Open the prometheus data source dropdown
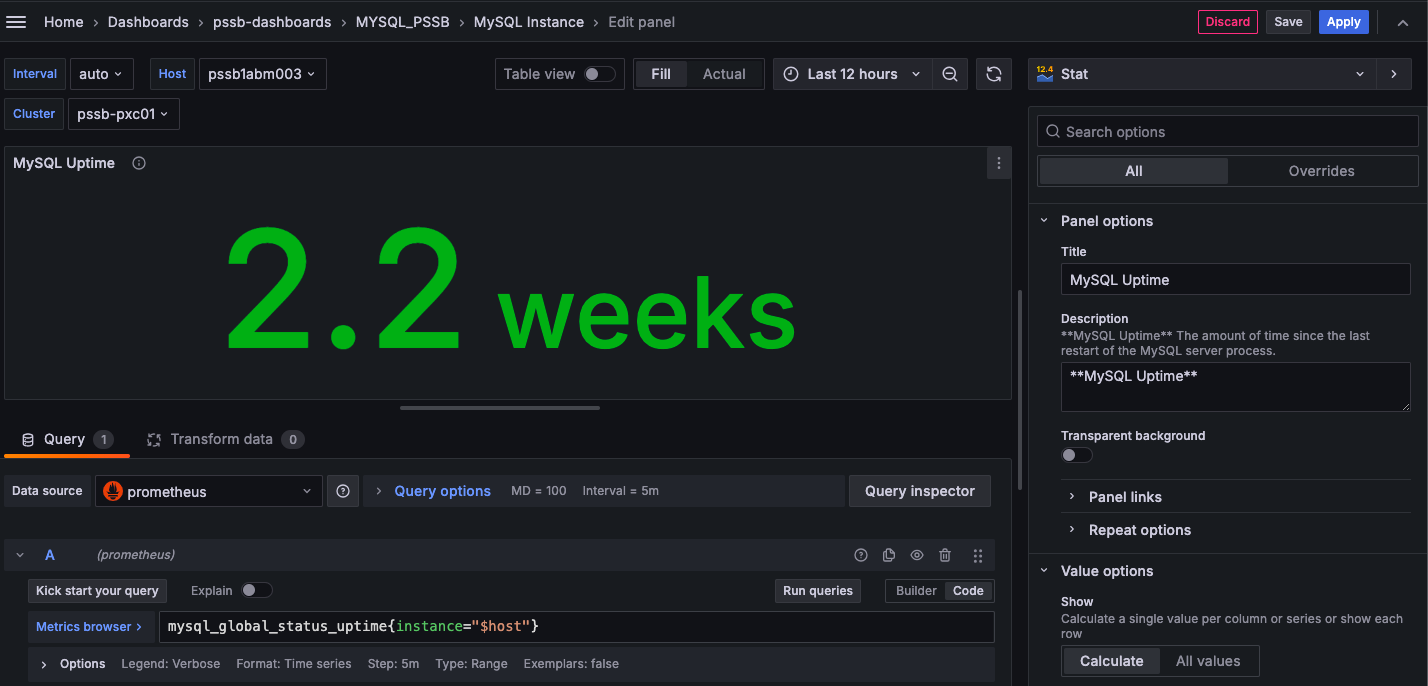1428x686 pixels. pyautogui.click(x=209, y=491)
